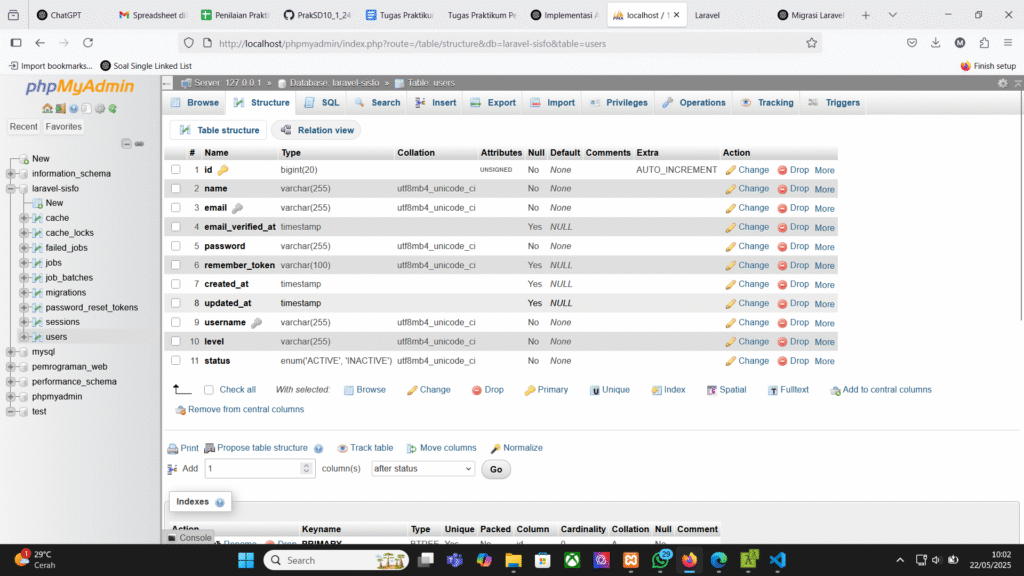Click the Normalize wand icon
This screenshot has width=1024, height=576.
[x=496, y=448]
